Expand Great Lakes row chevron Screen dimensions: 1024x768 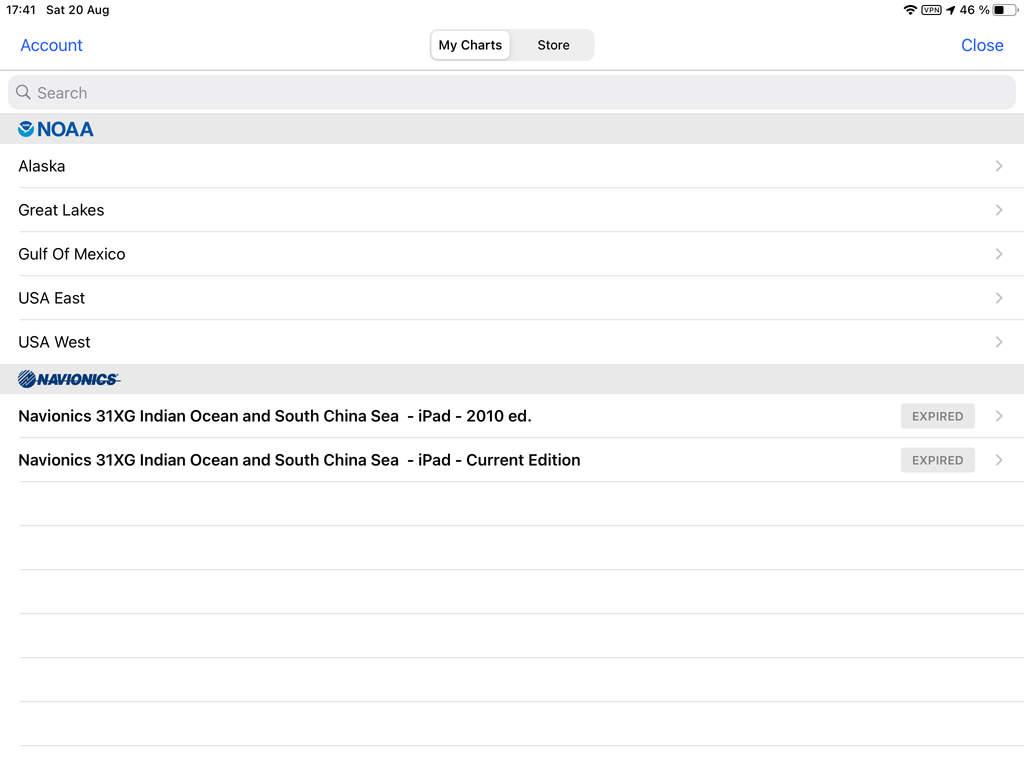click(999, 210)
